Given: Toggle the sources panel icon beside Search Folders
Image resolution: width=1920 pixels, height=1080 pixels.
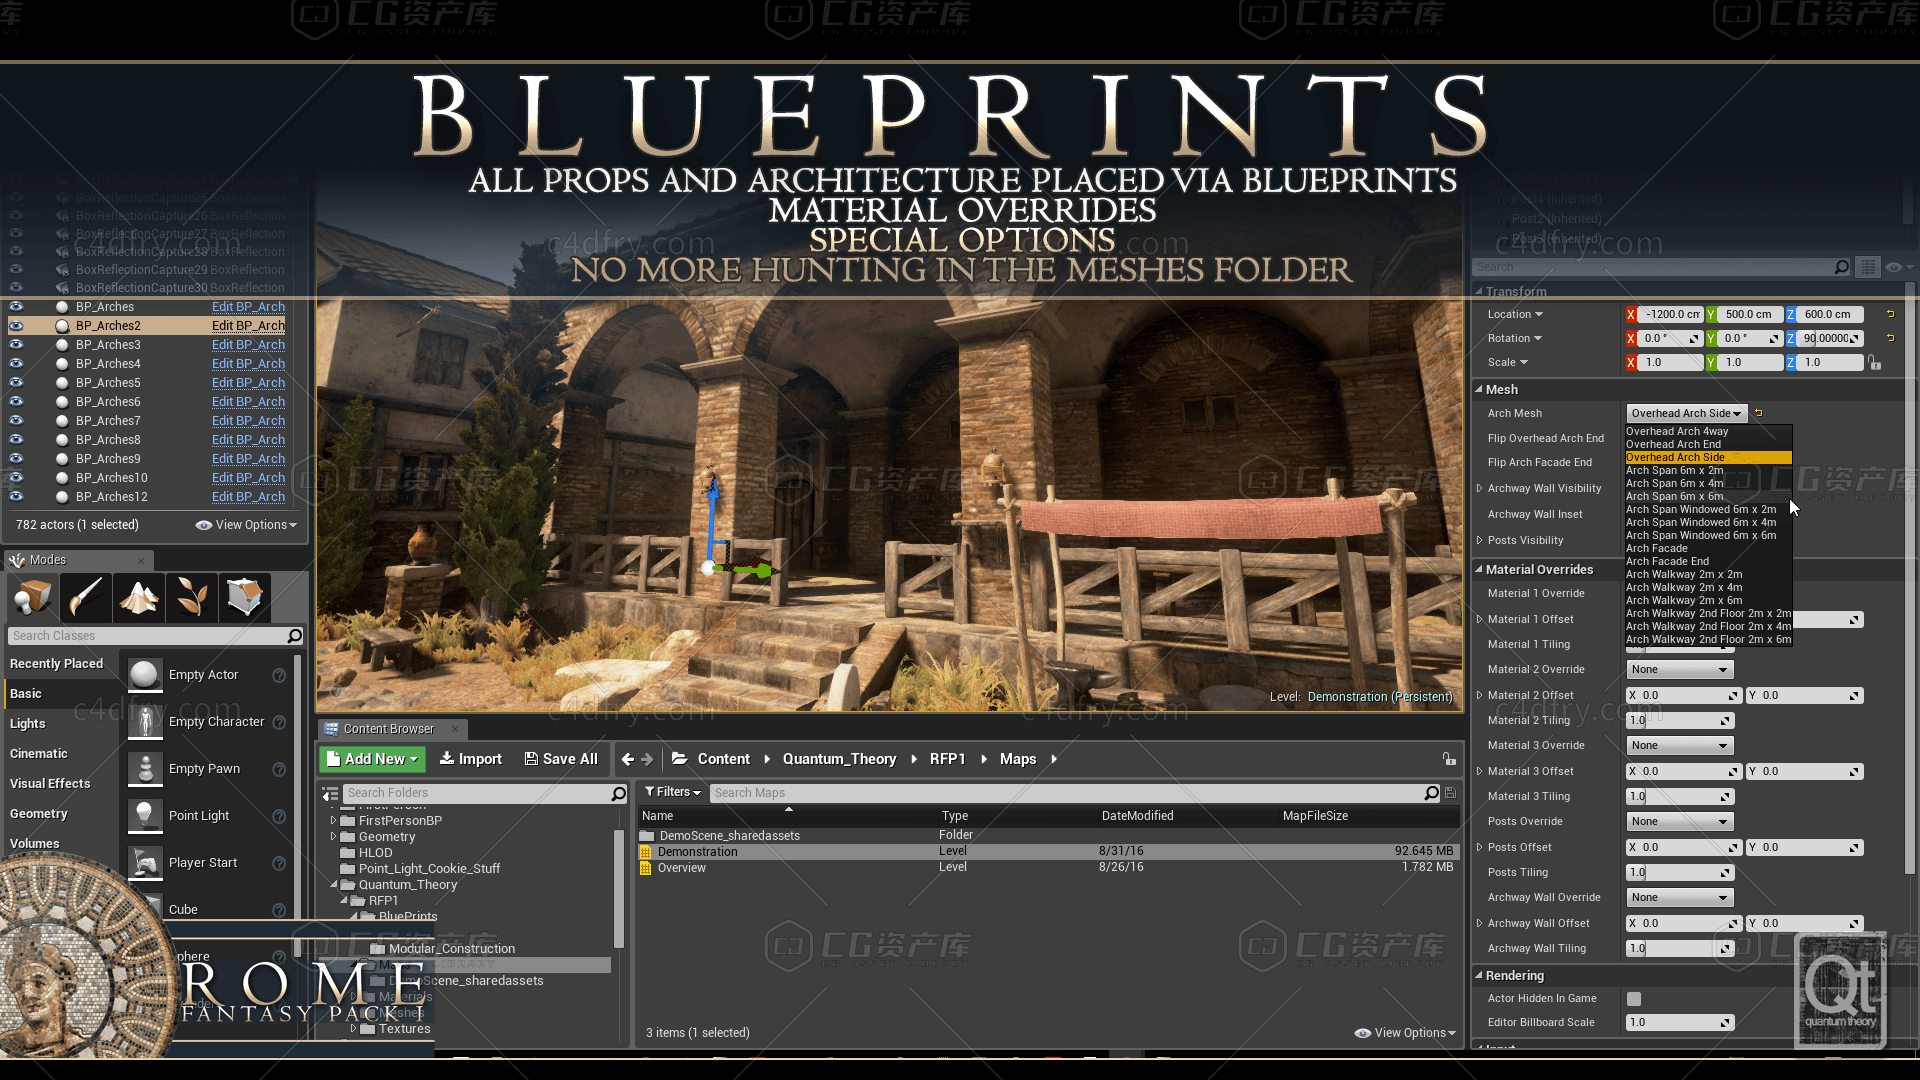Looking at the screenshot, I should (x=330, y=794).
